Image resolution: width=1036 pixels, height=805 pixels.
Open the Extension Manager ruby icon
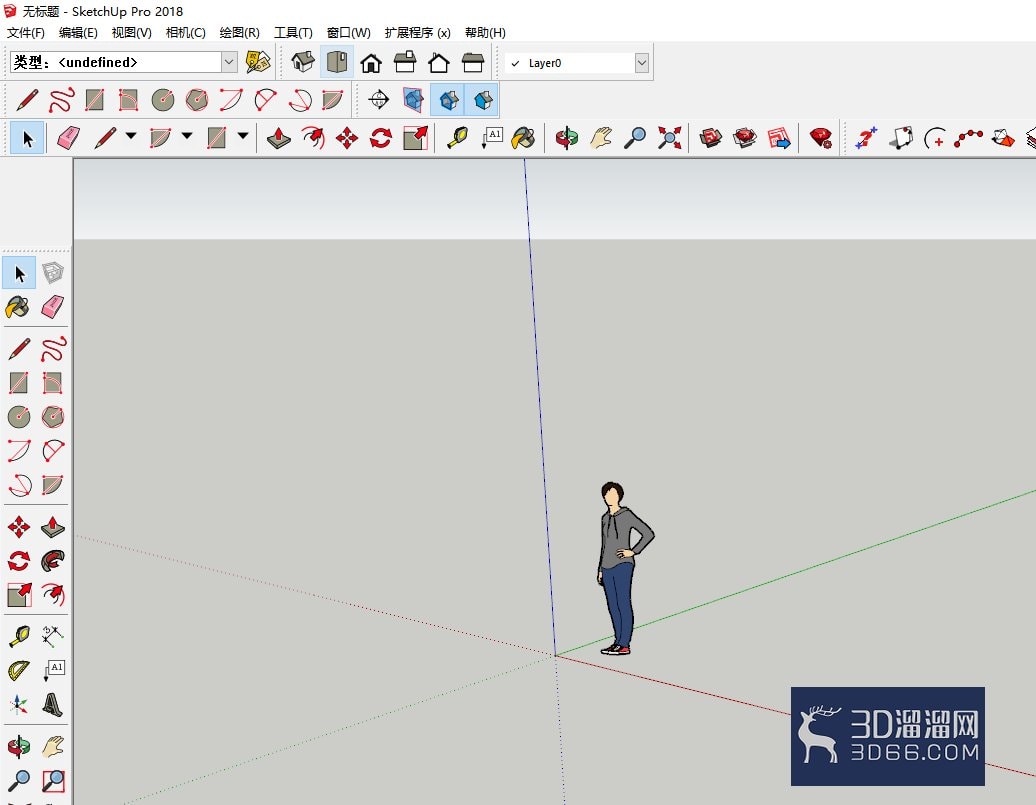[821, 138]
